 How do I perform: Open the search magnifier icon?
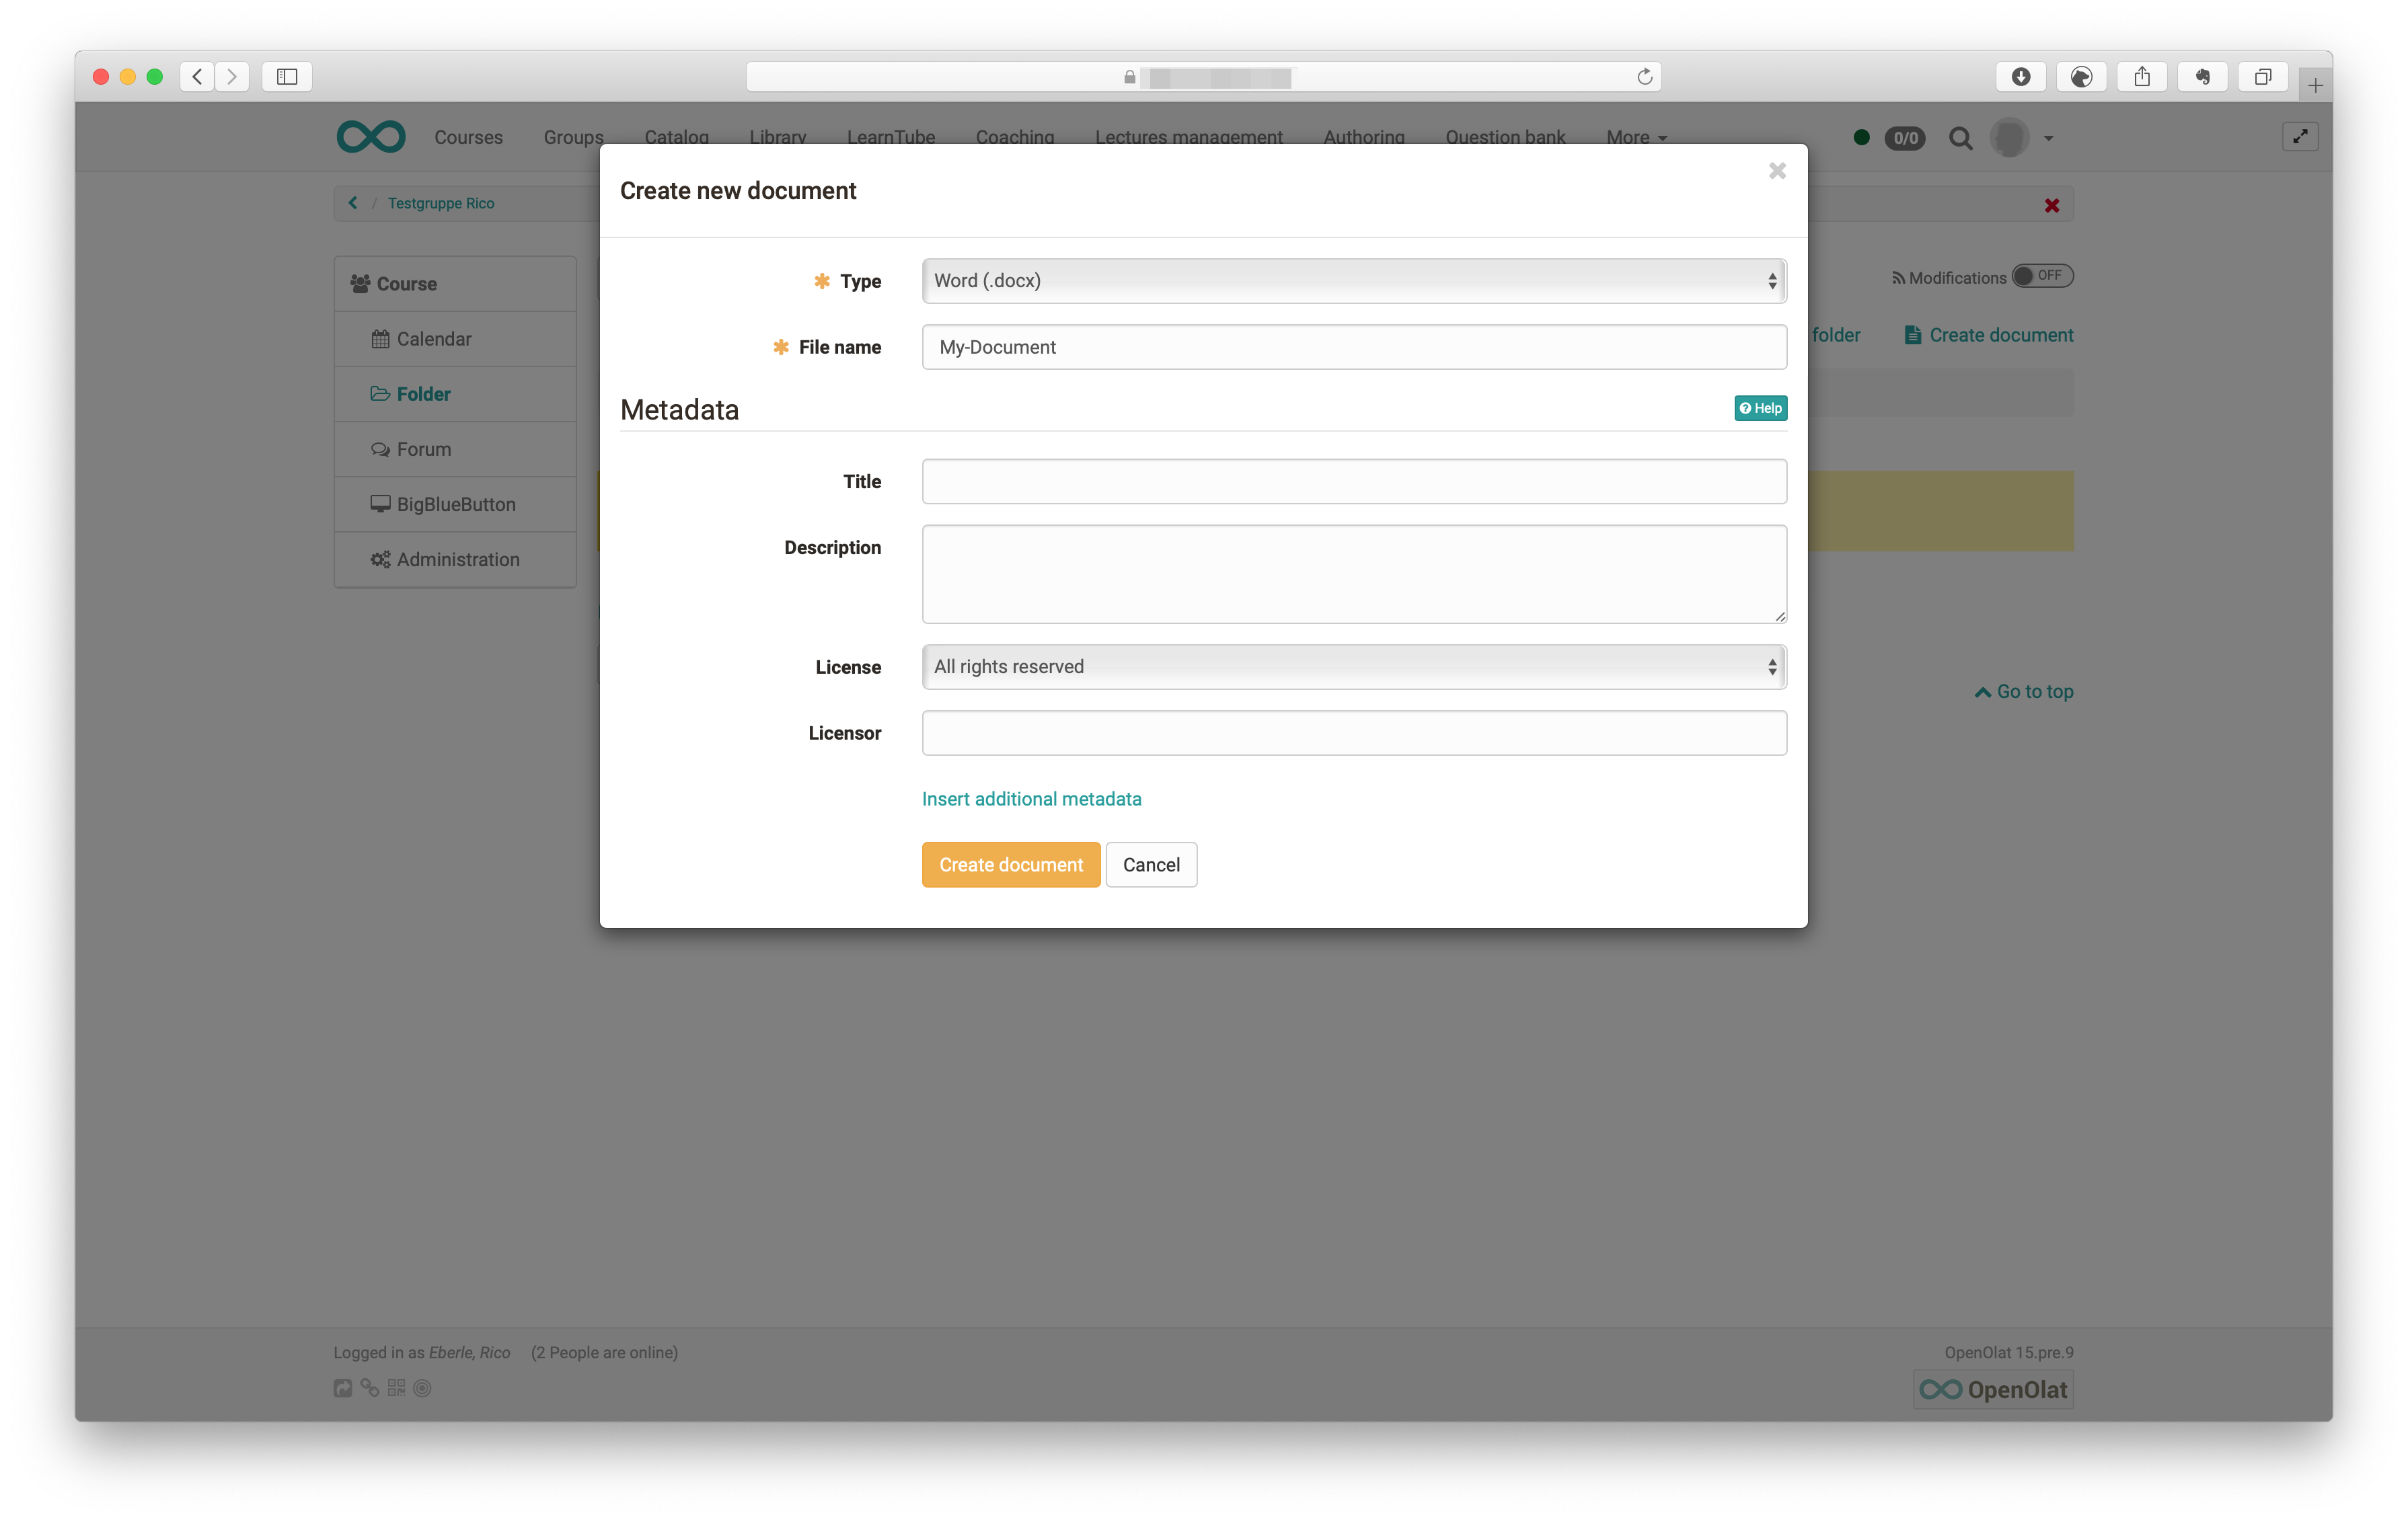(x=1960, y=138)
